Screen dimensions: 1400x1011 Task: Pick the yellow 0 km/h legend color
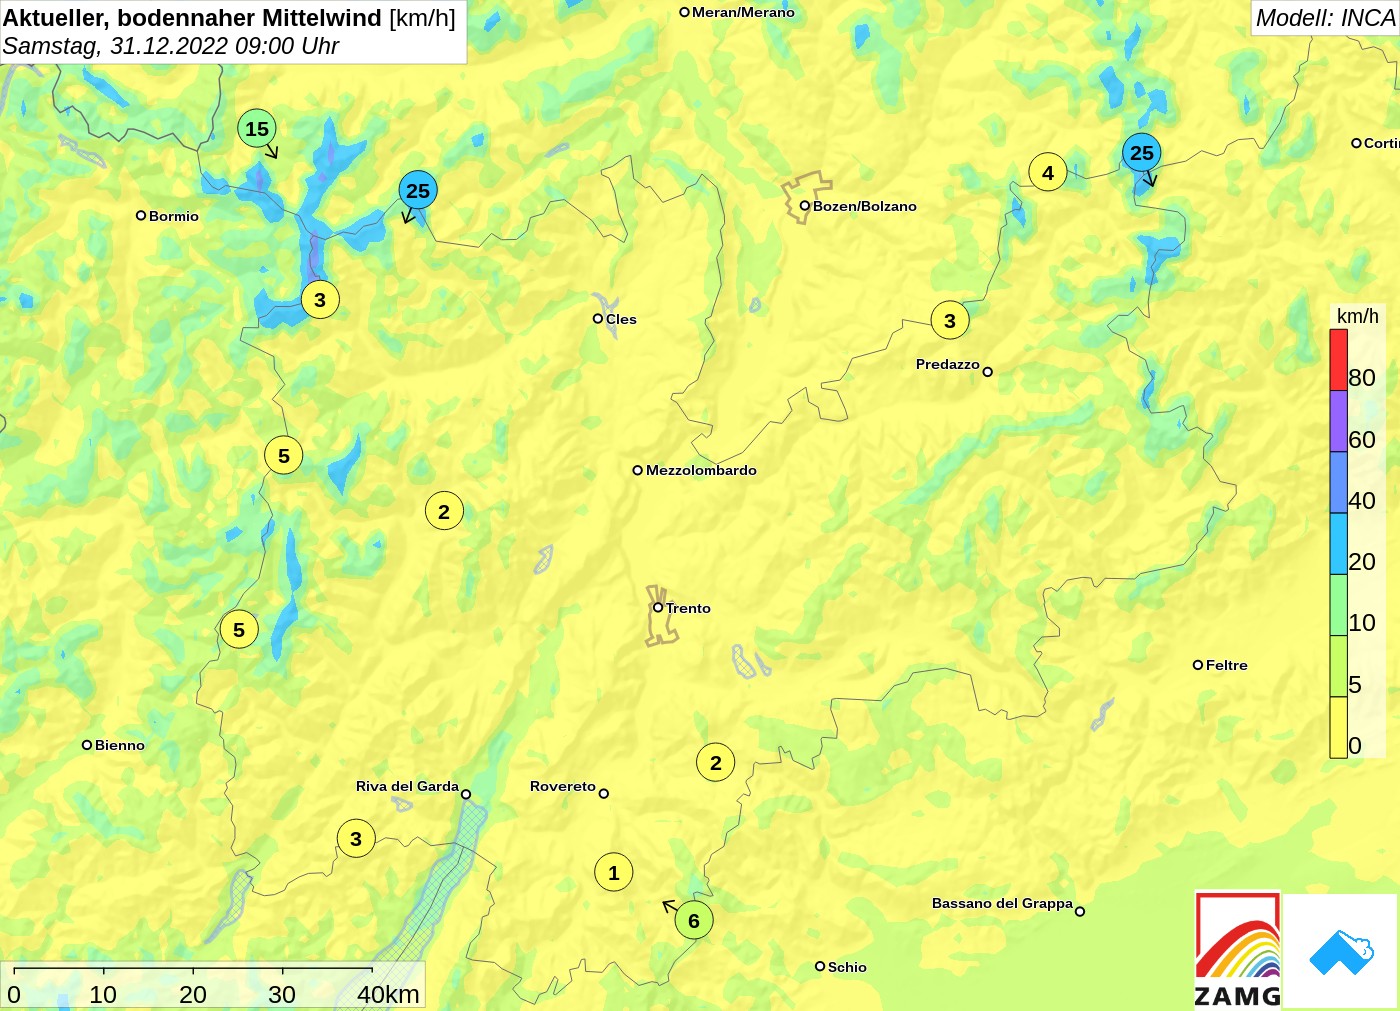[x=1338, y=727]
